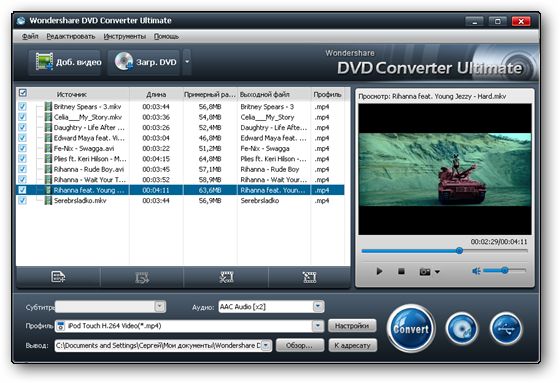Click the play button in the preview
The image size is (560, 383).
(379, 271)
